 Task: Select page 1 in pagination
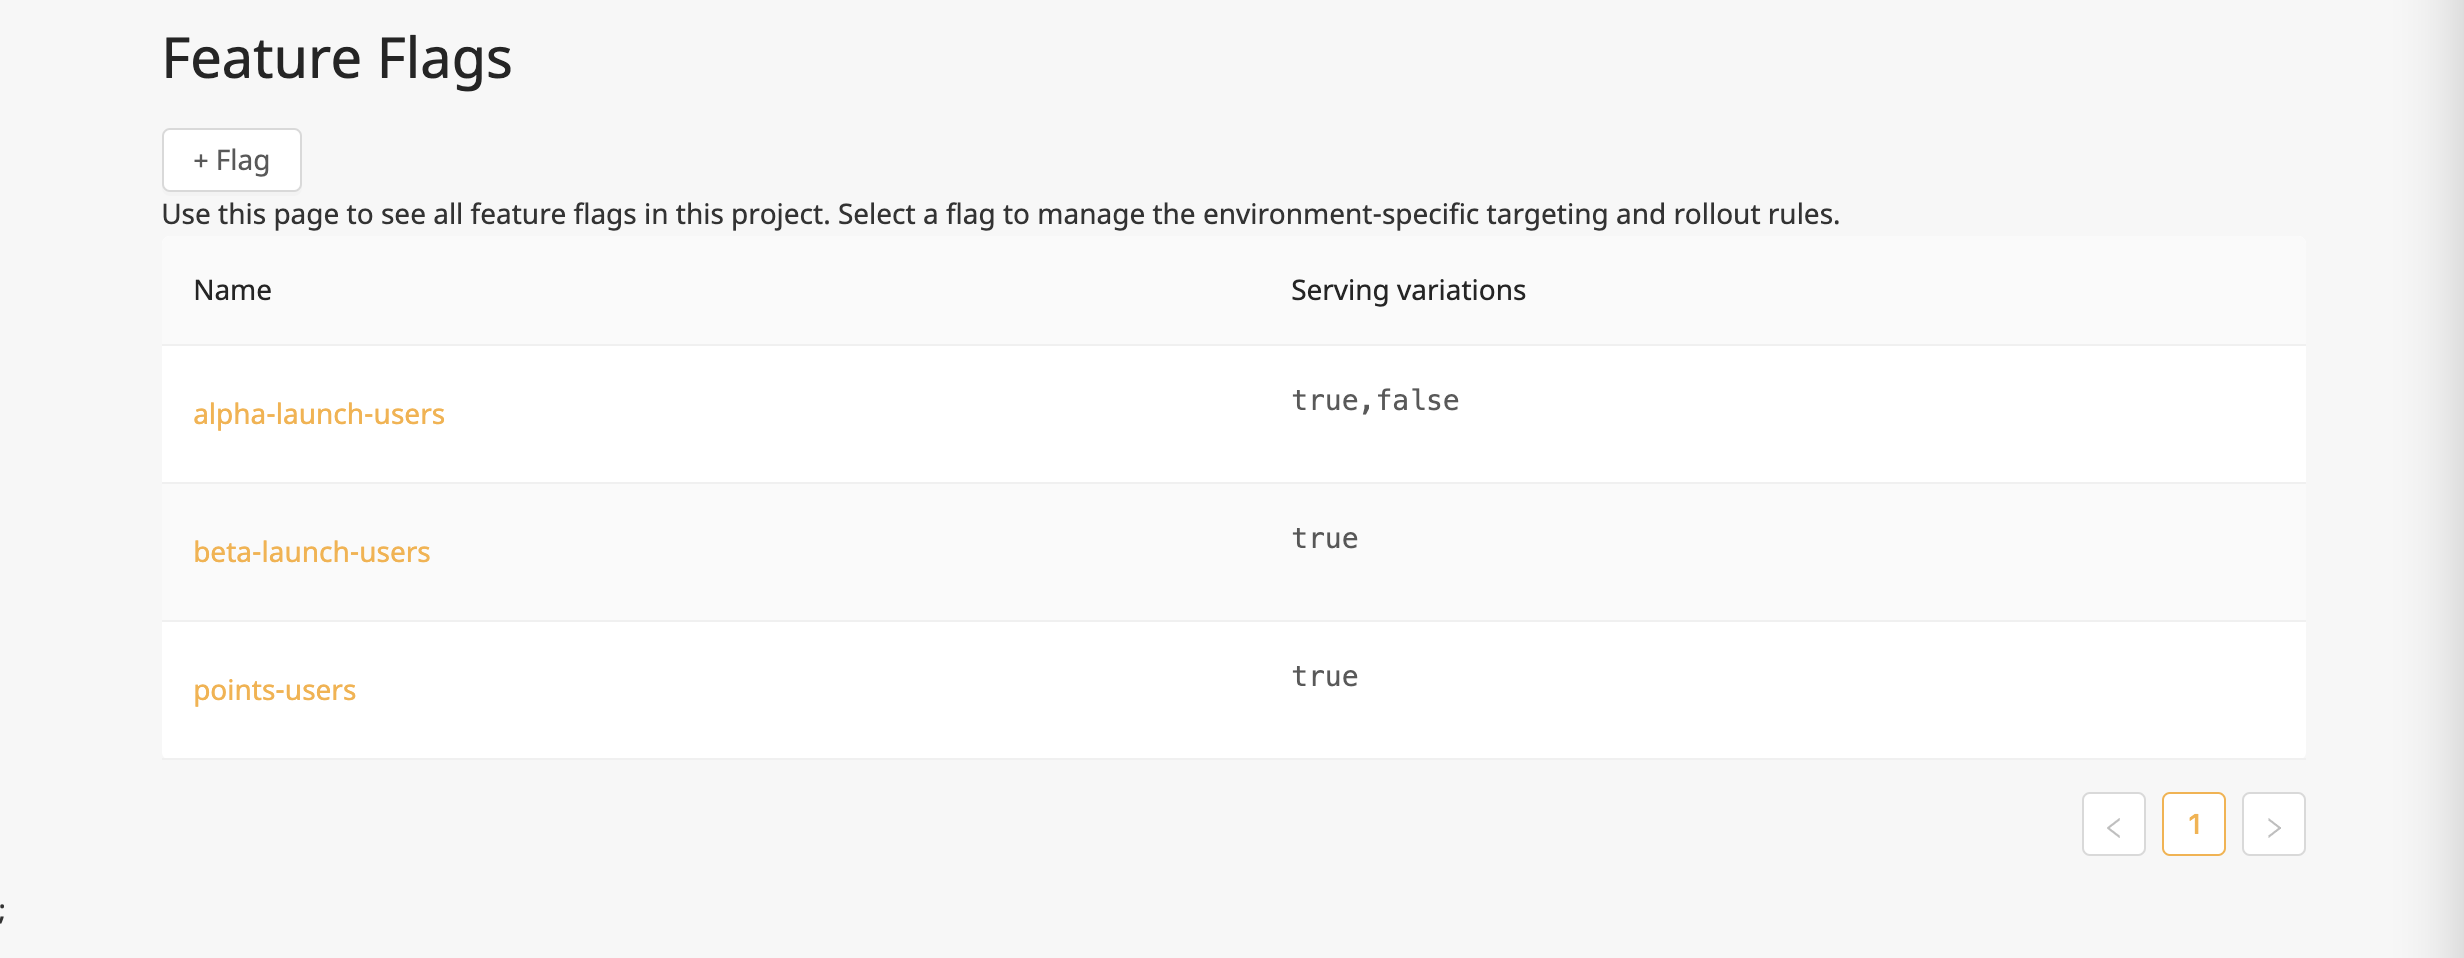[2193, 825]
